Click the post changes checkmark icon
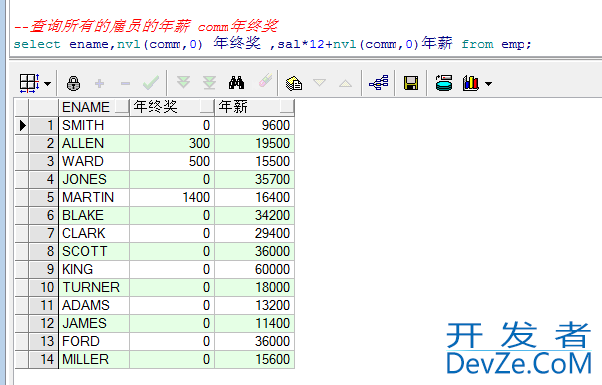The width and height of the screenshot is (602, 385). click(x=151, y=83)
